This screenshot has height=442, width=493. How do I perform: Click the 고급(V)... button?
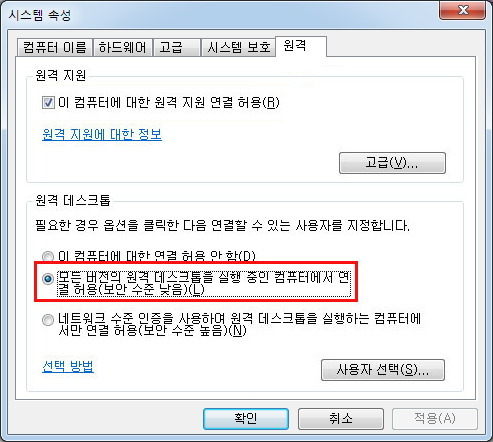(392, 163)
